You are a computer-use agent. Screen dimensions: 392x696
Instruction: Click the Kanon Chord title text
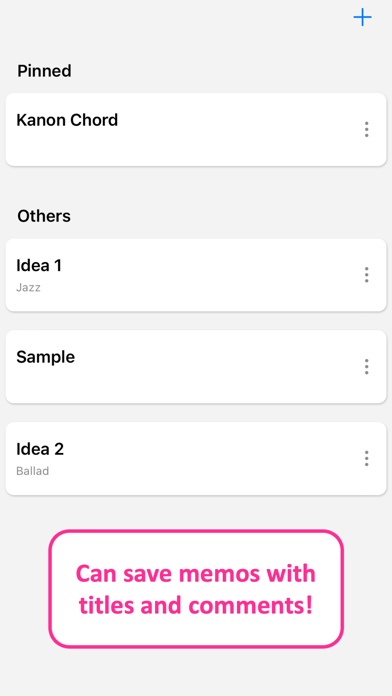pos(67,120)
